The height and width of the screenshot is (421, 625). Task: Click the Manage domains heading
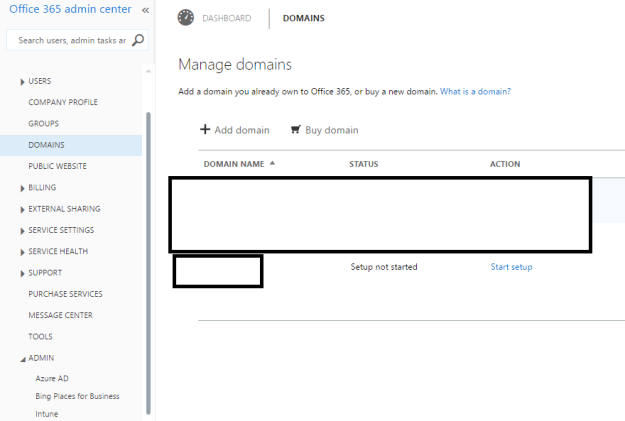point(235,65)
